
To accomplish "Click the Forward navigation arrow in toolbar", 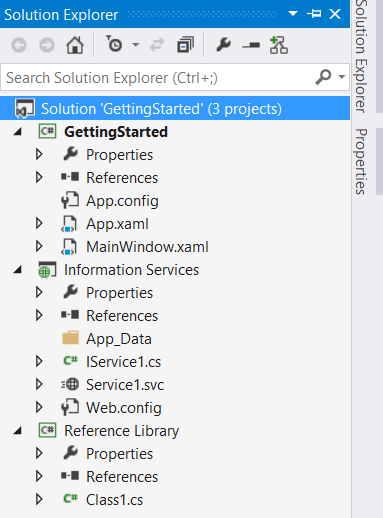I will coord(47,45).
